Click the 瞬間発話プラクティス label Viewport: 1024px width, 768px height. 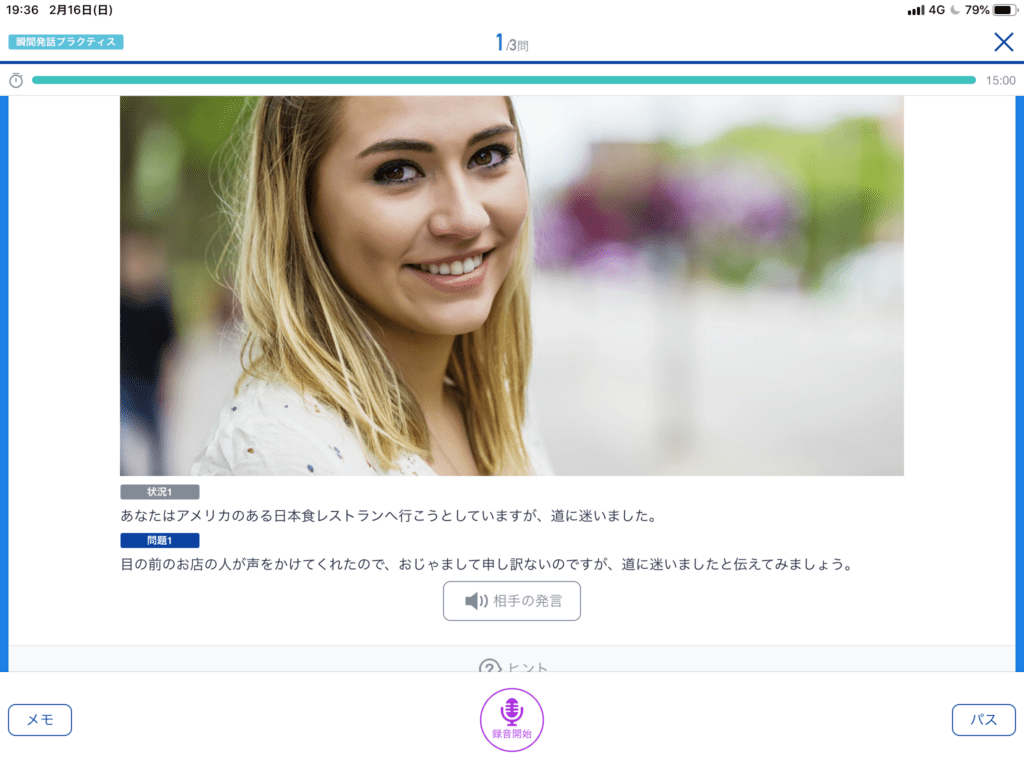[x=65, y=42]
